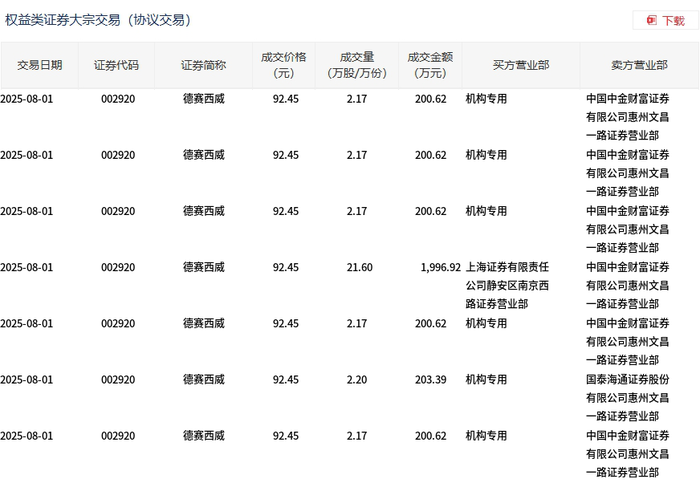The image size is (700, 483).
Task: Click security code 002920 in first row
Action: point(118,99)
